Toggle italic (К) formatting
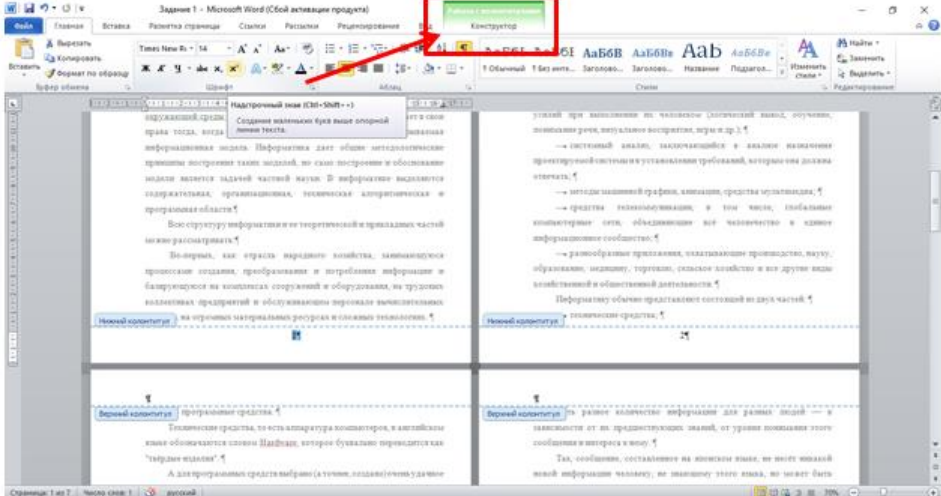This screenshot has height=496, width=941. tap(160, 75)
